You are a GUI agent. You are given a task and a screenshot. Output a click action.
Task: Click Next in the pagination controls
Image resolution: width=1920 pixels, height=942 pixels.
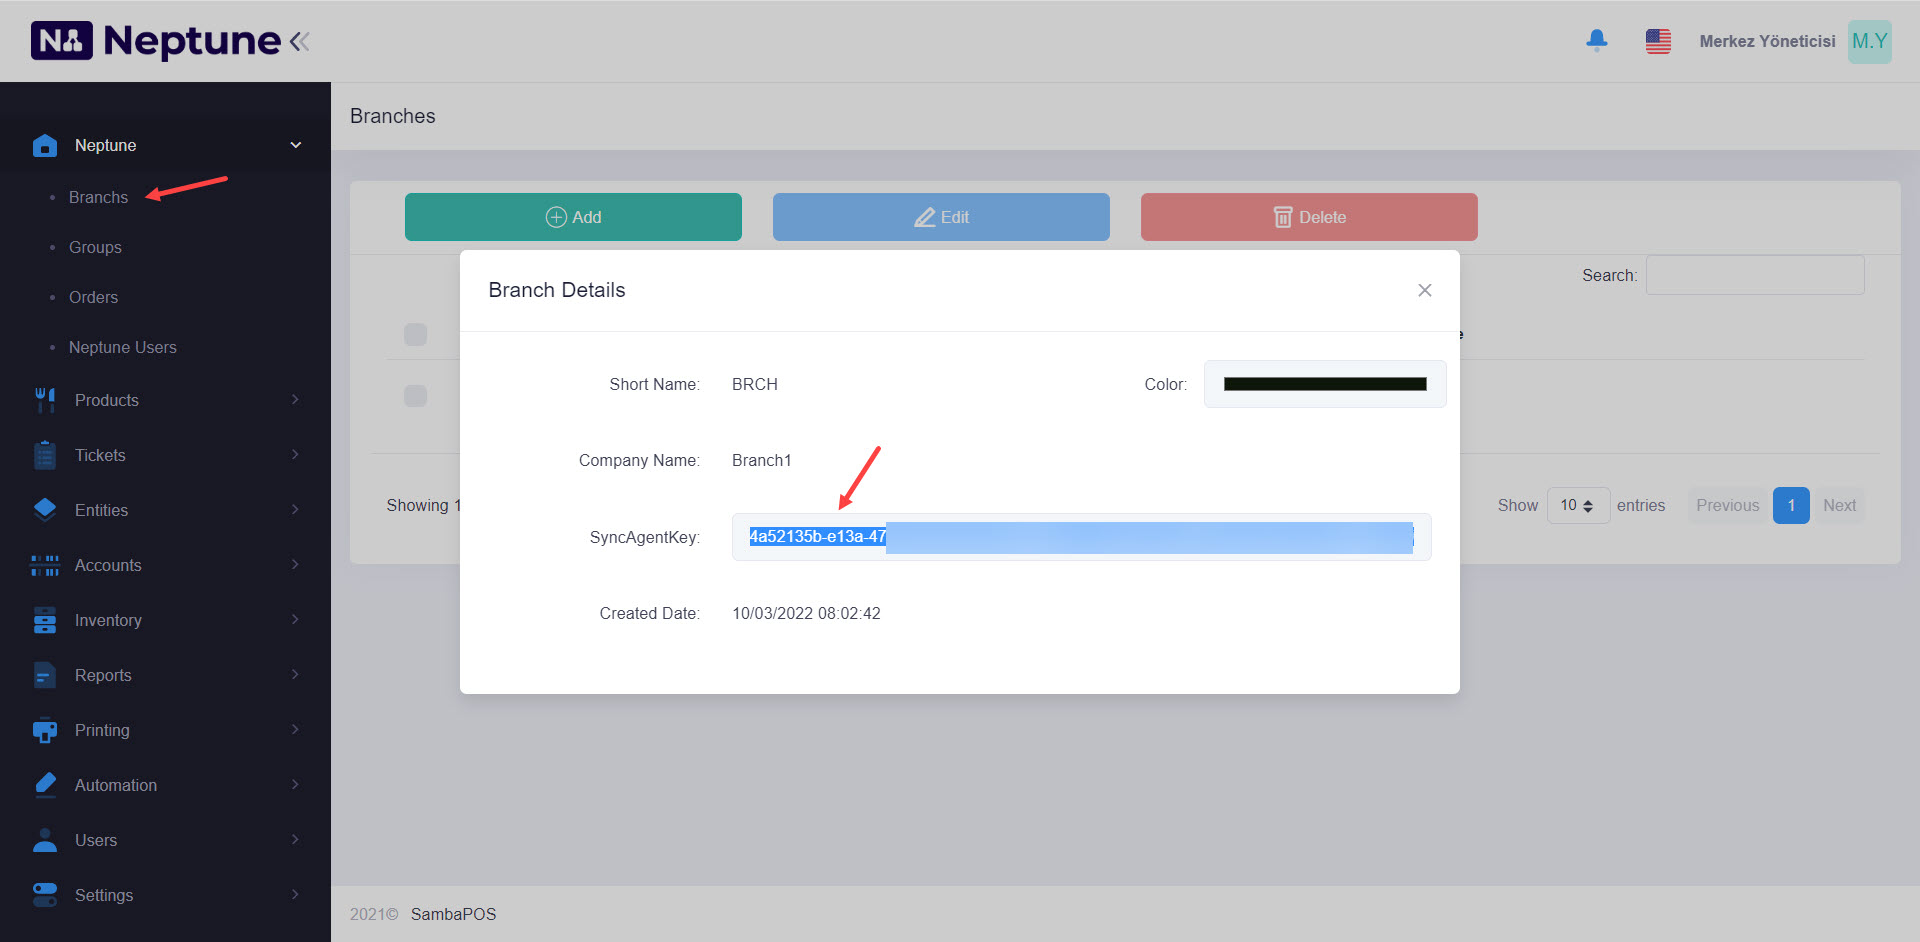coord(1839,505)
